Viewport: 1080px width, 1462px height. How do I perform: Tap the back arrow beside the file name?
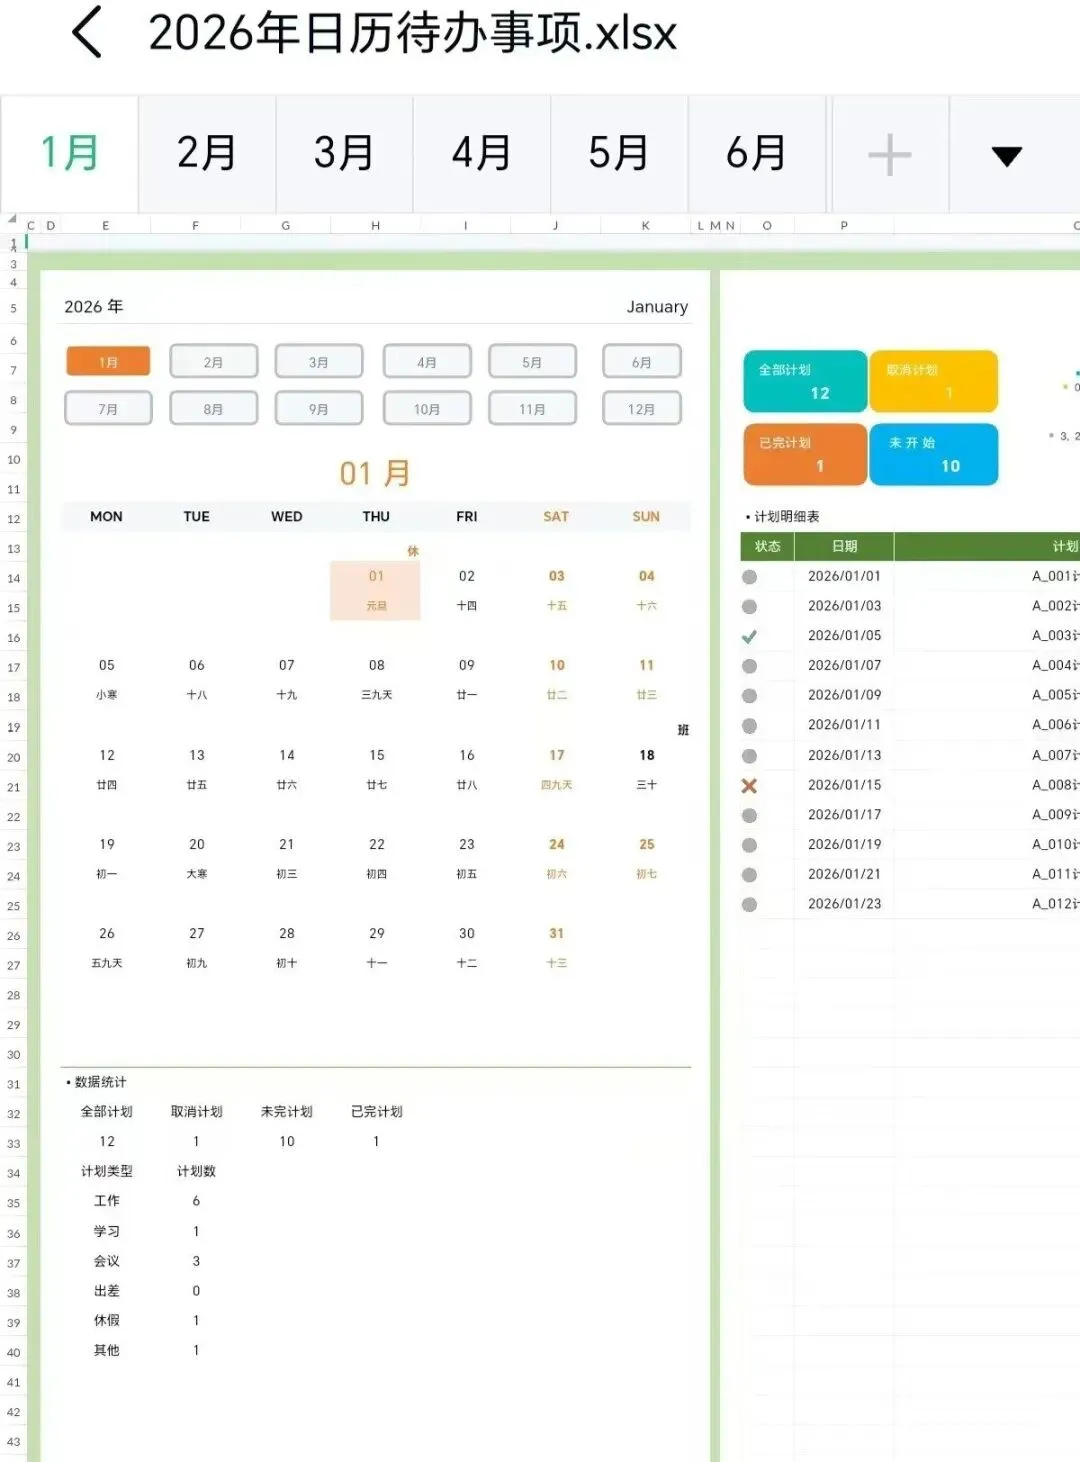88,32
